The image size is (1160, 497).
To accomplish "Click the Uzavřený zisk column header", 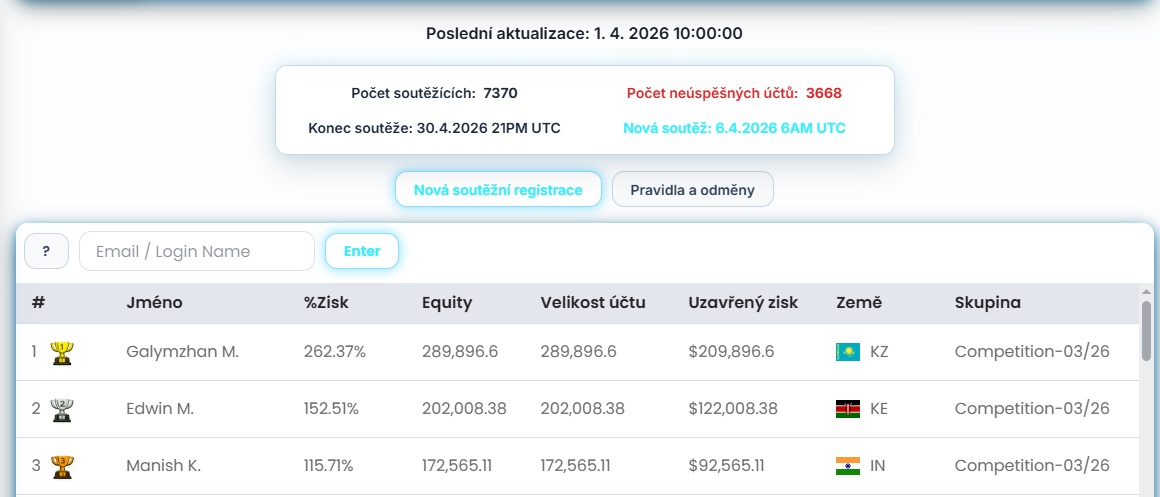I will pyautogui.click(x=743, y=303).
